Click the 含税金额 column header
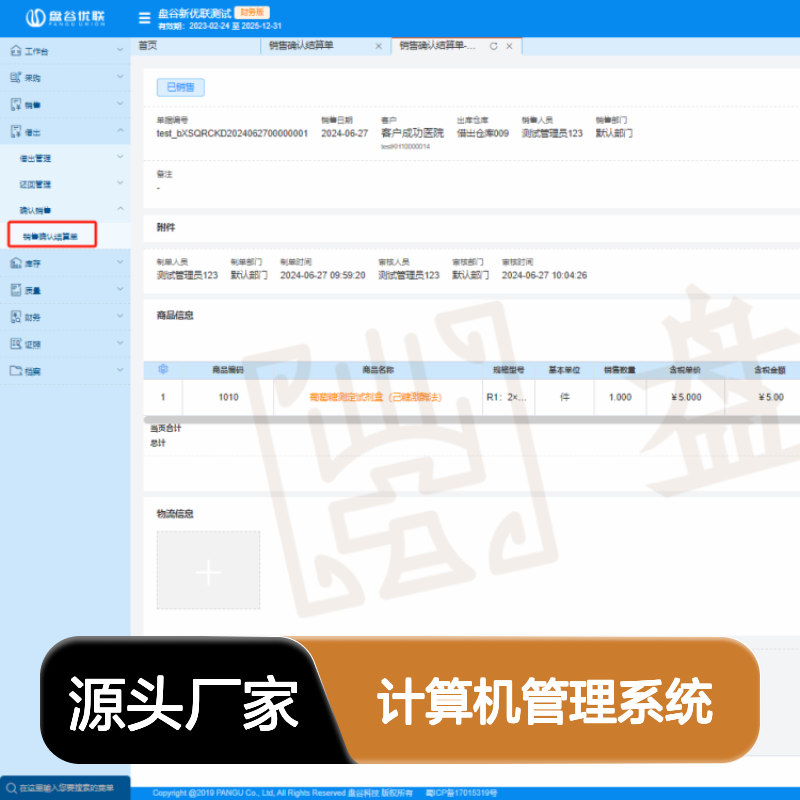800x800 pixels. (x=770, y=370)
